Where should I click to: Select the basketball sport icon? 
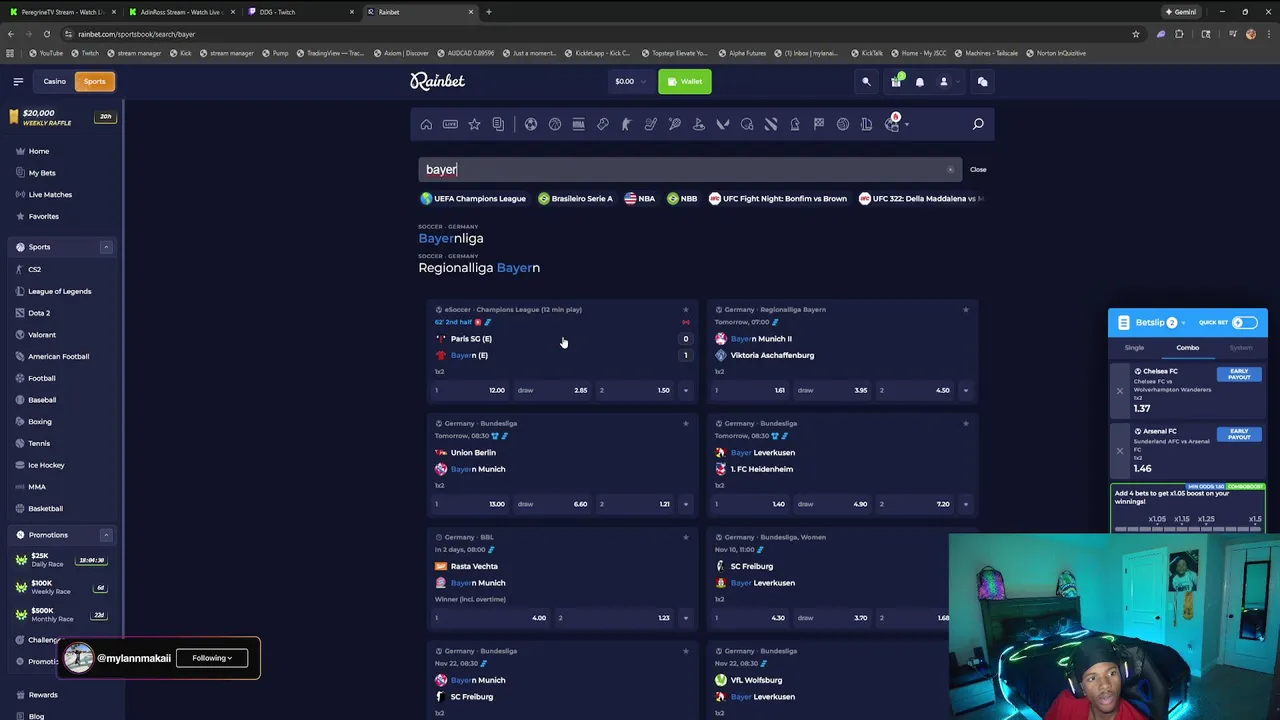[555, 124]
